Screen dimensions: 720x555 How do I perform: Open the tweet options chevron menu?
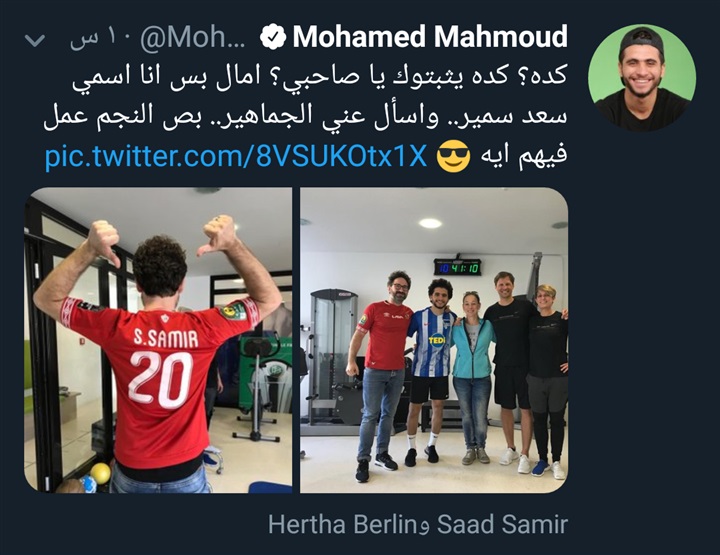35,40
